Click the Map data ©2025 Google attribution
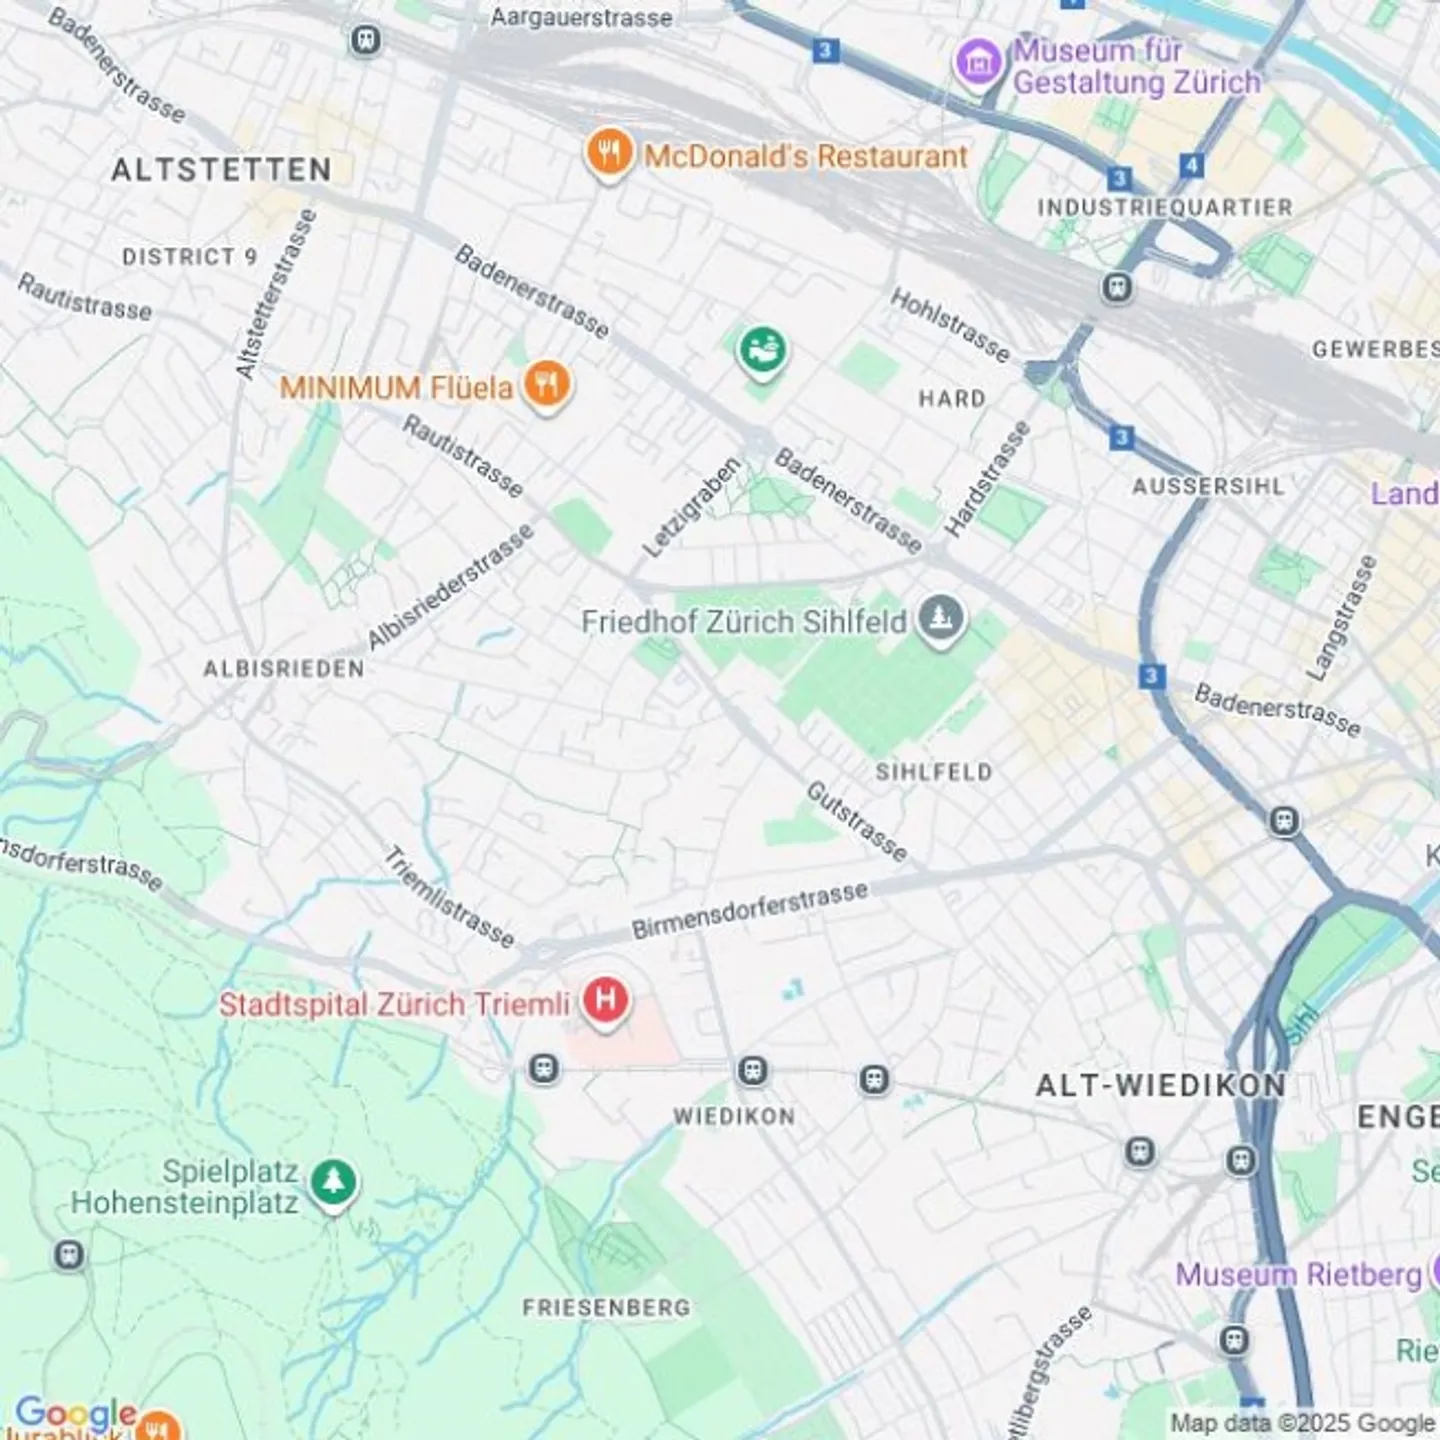Viewport: 1440px width, 1440px height. (x=1303, y=1422)
